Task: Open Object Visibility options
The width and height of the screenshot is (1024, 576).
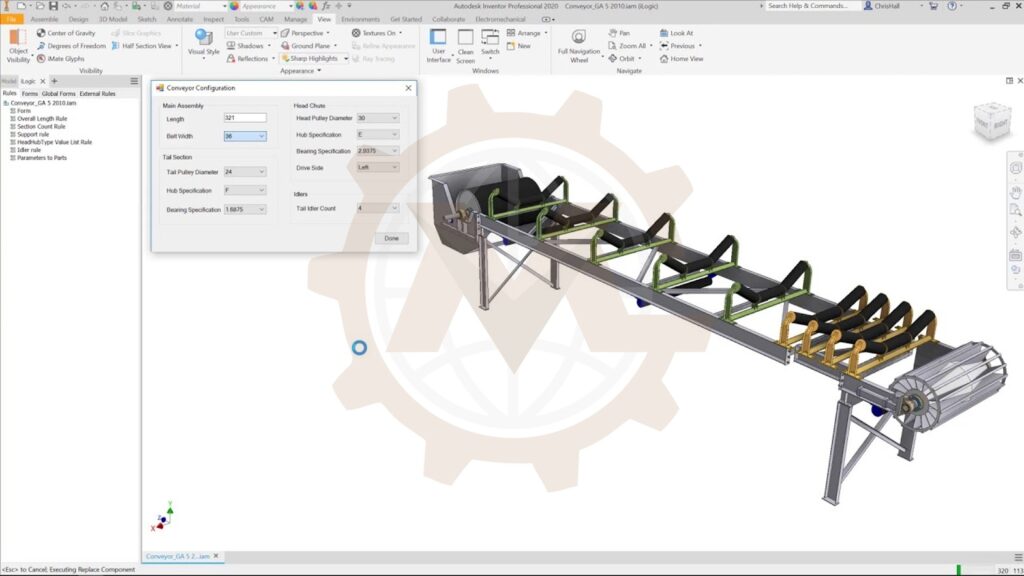Action: tap(18, 46)
